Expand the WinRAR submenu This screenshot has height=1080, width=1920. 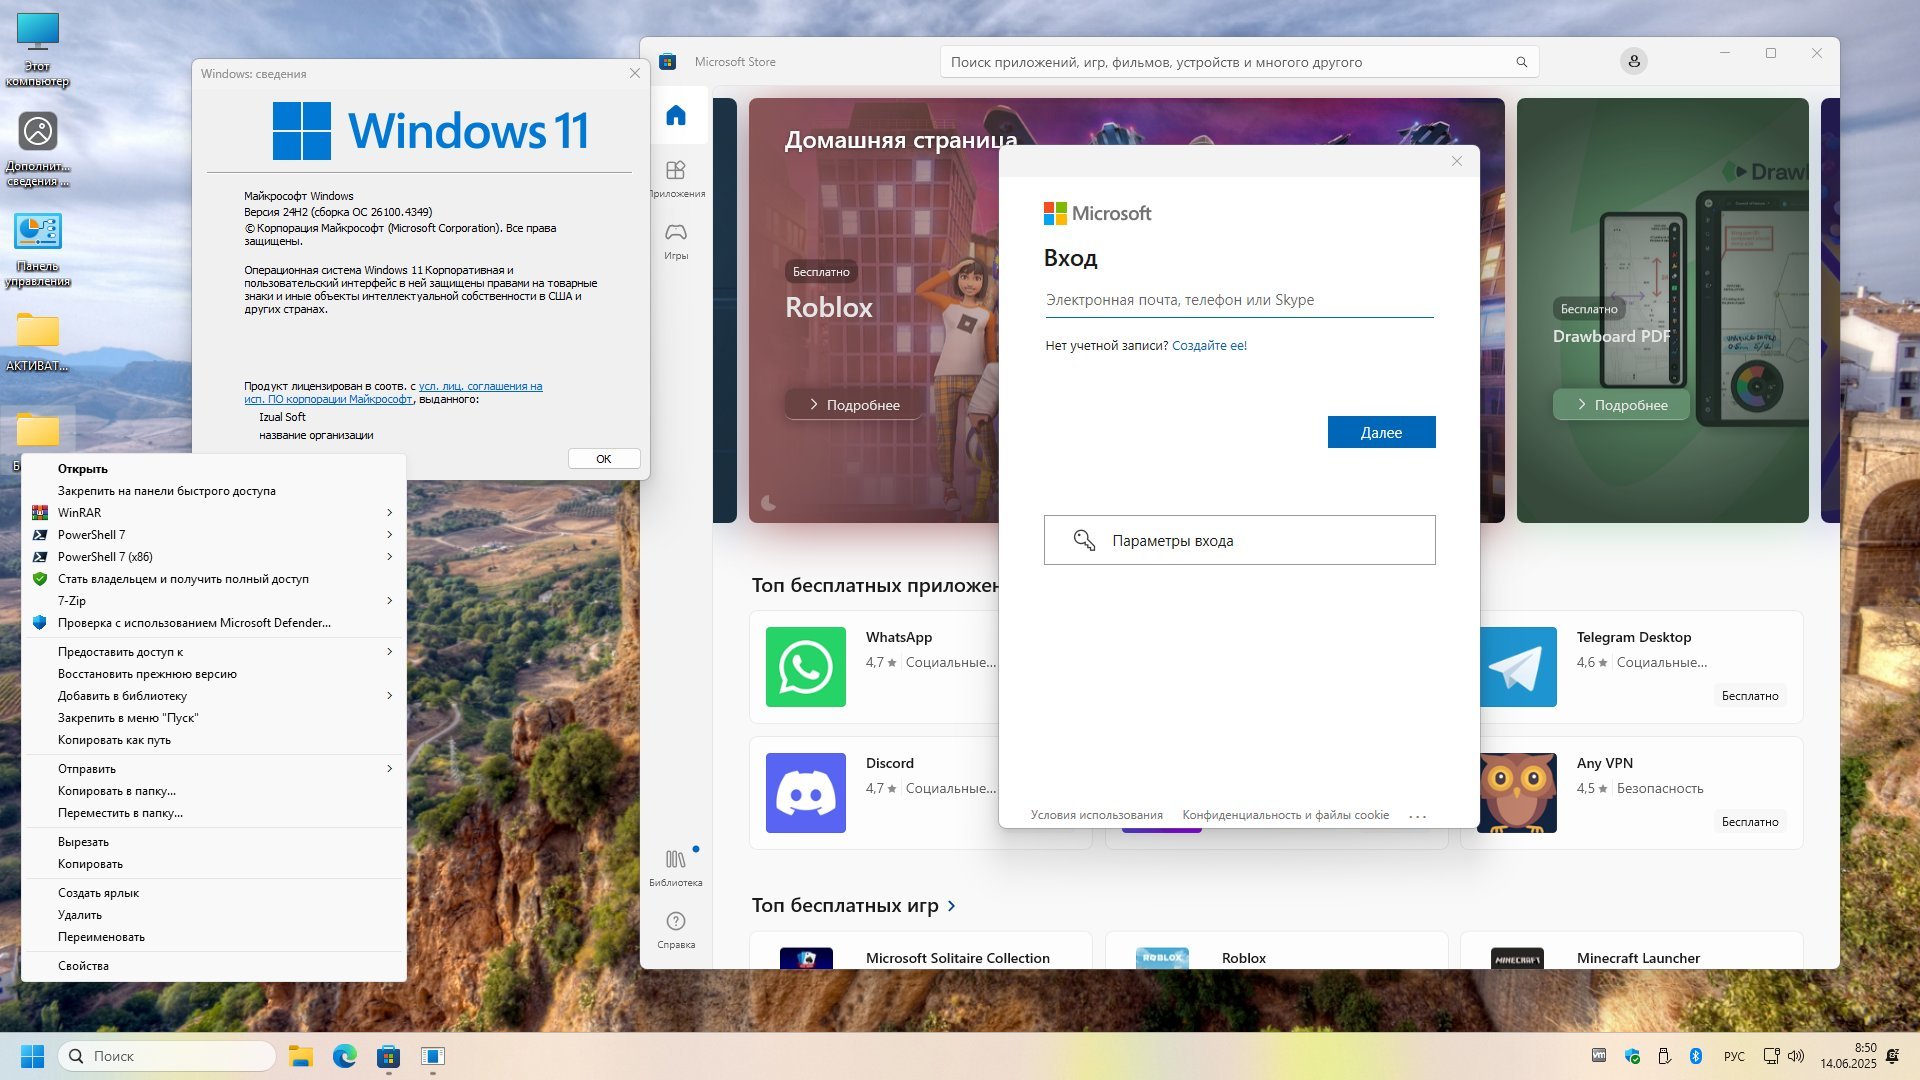click(x=389, y=513)
